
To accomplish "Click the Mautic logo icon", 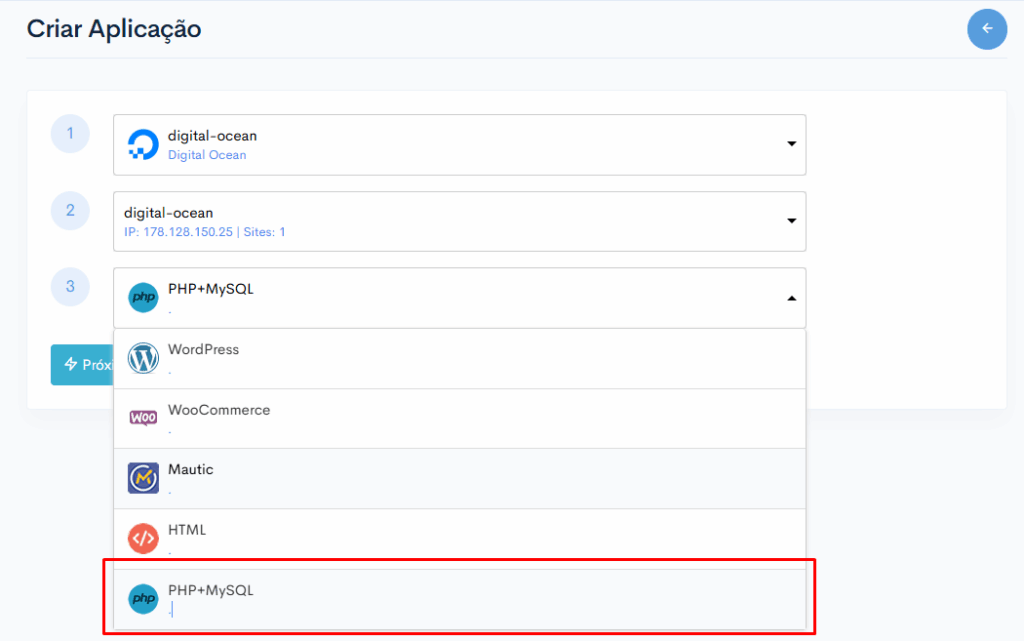I will (x=143, y=478).
